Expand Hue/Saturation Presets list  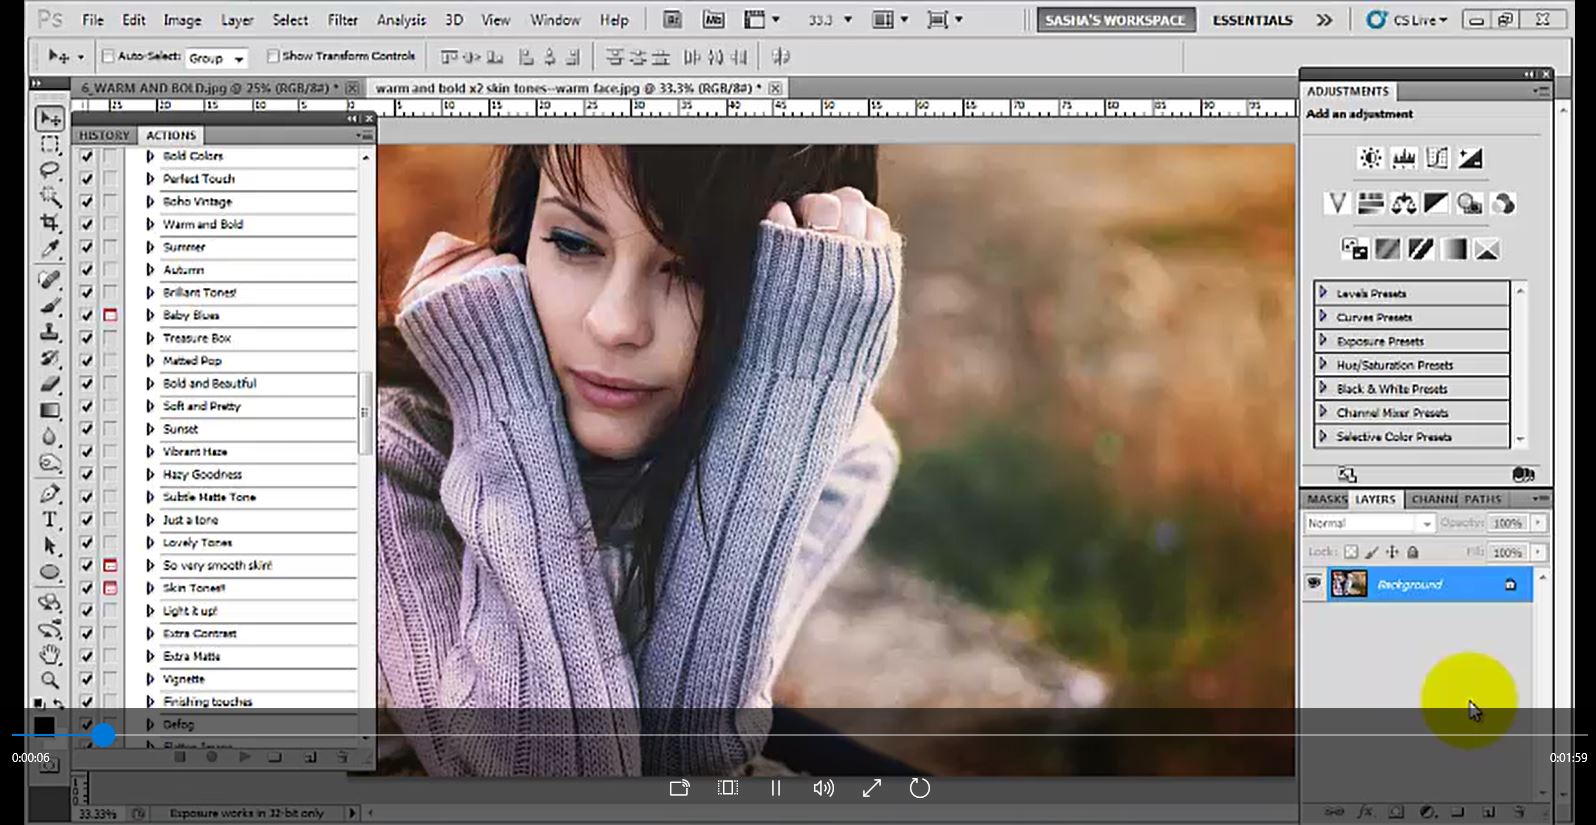[x=1323, y=365]
